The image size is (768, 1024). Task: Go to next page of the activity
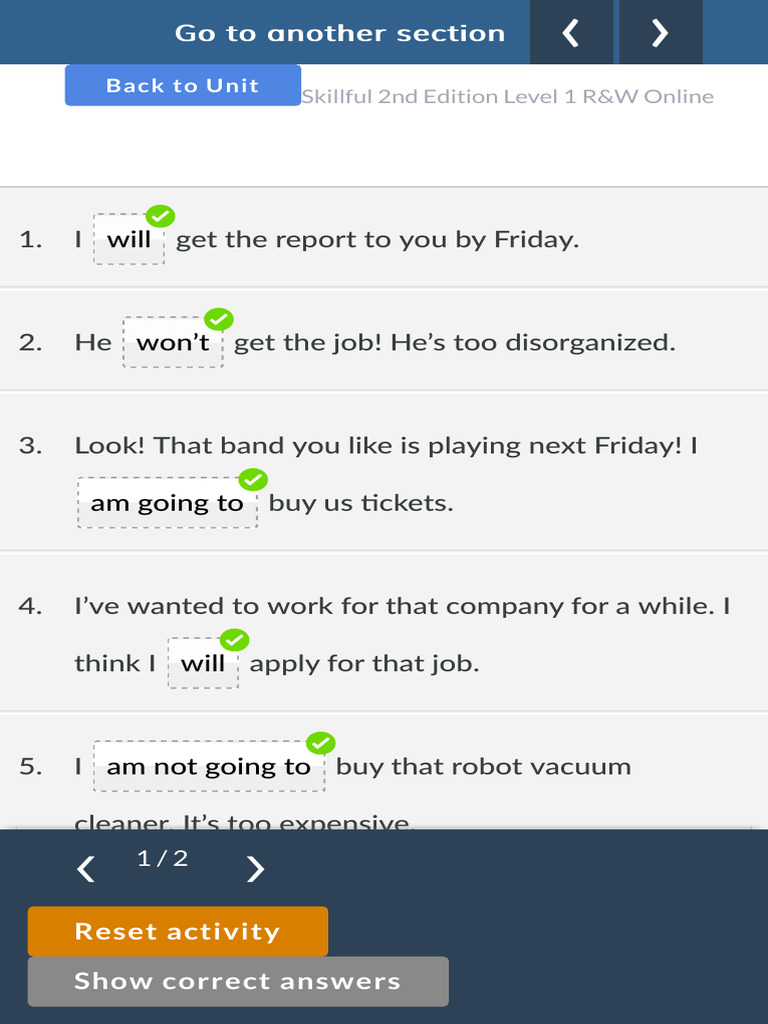click(x=255, y=869)
